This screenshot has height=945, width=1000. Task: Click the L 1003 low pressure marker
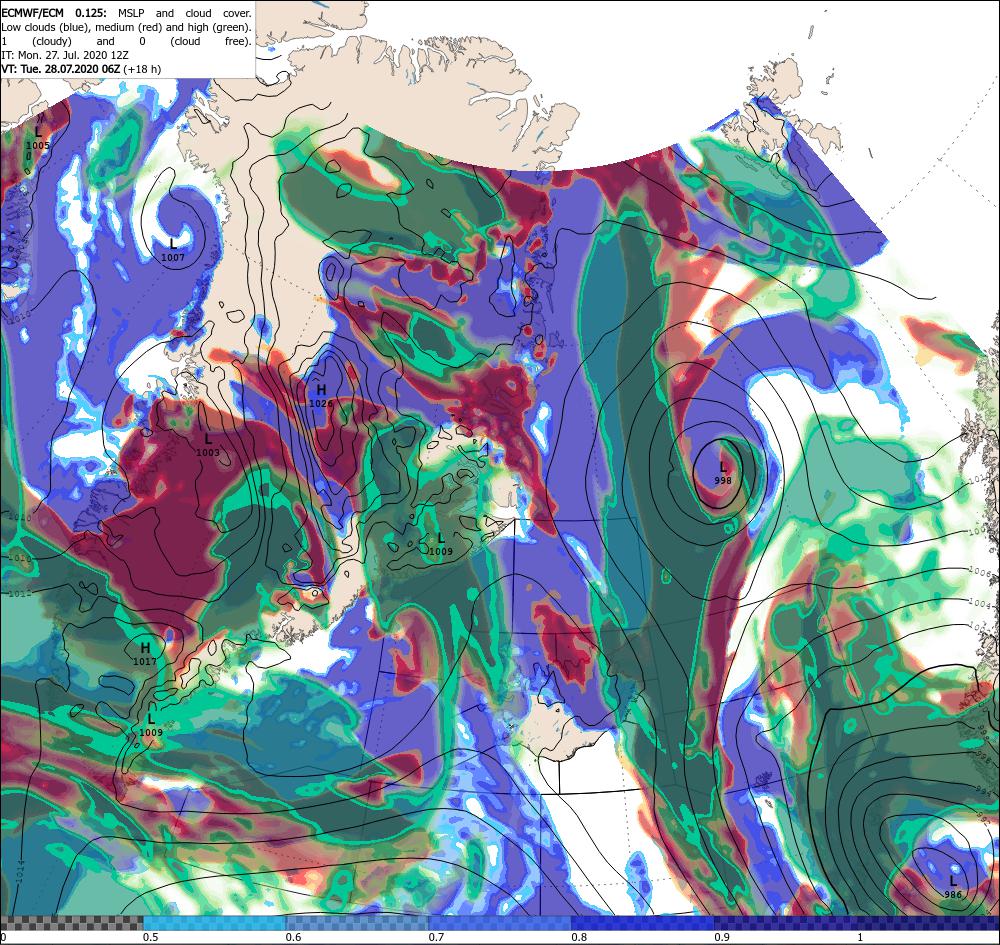(208, 445)
